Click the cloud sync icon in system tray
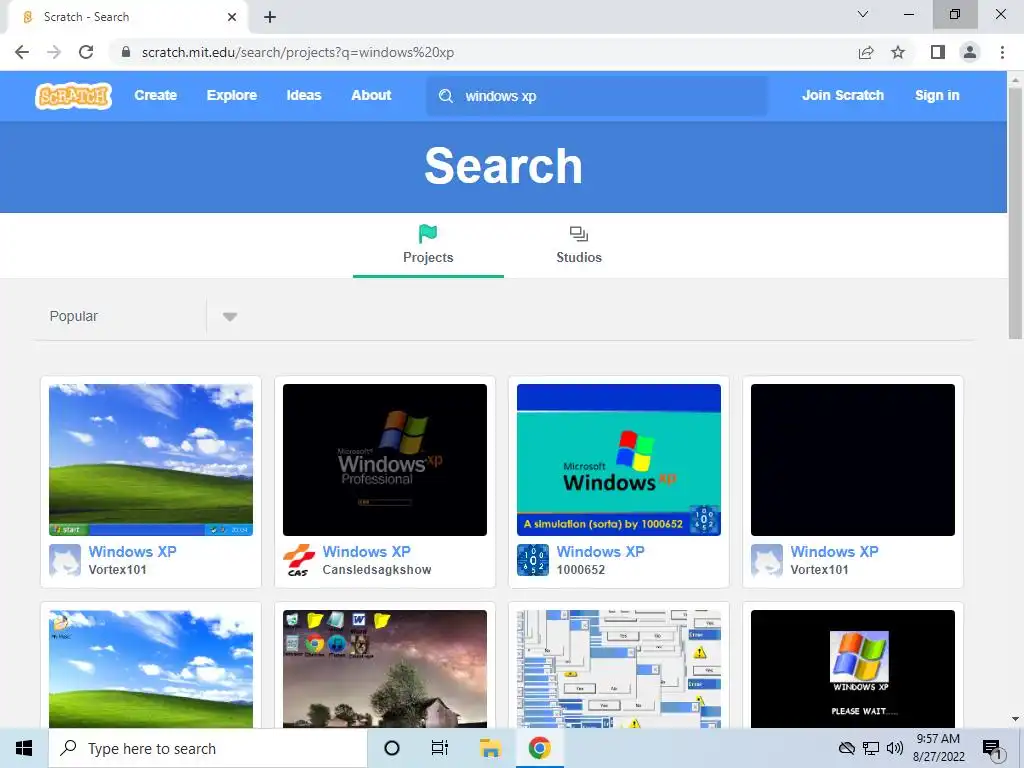 point(846,748)
